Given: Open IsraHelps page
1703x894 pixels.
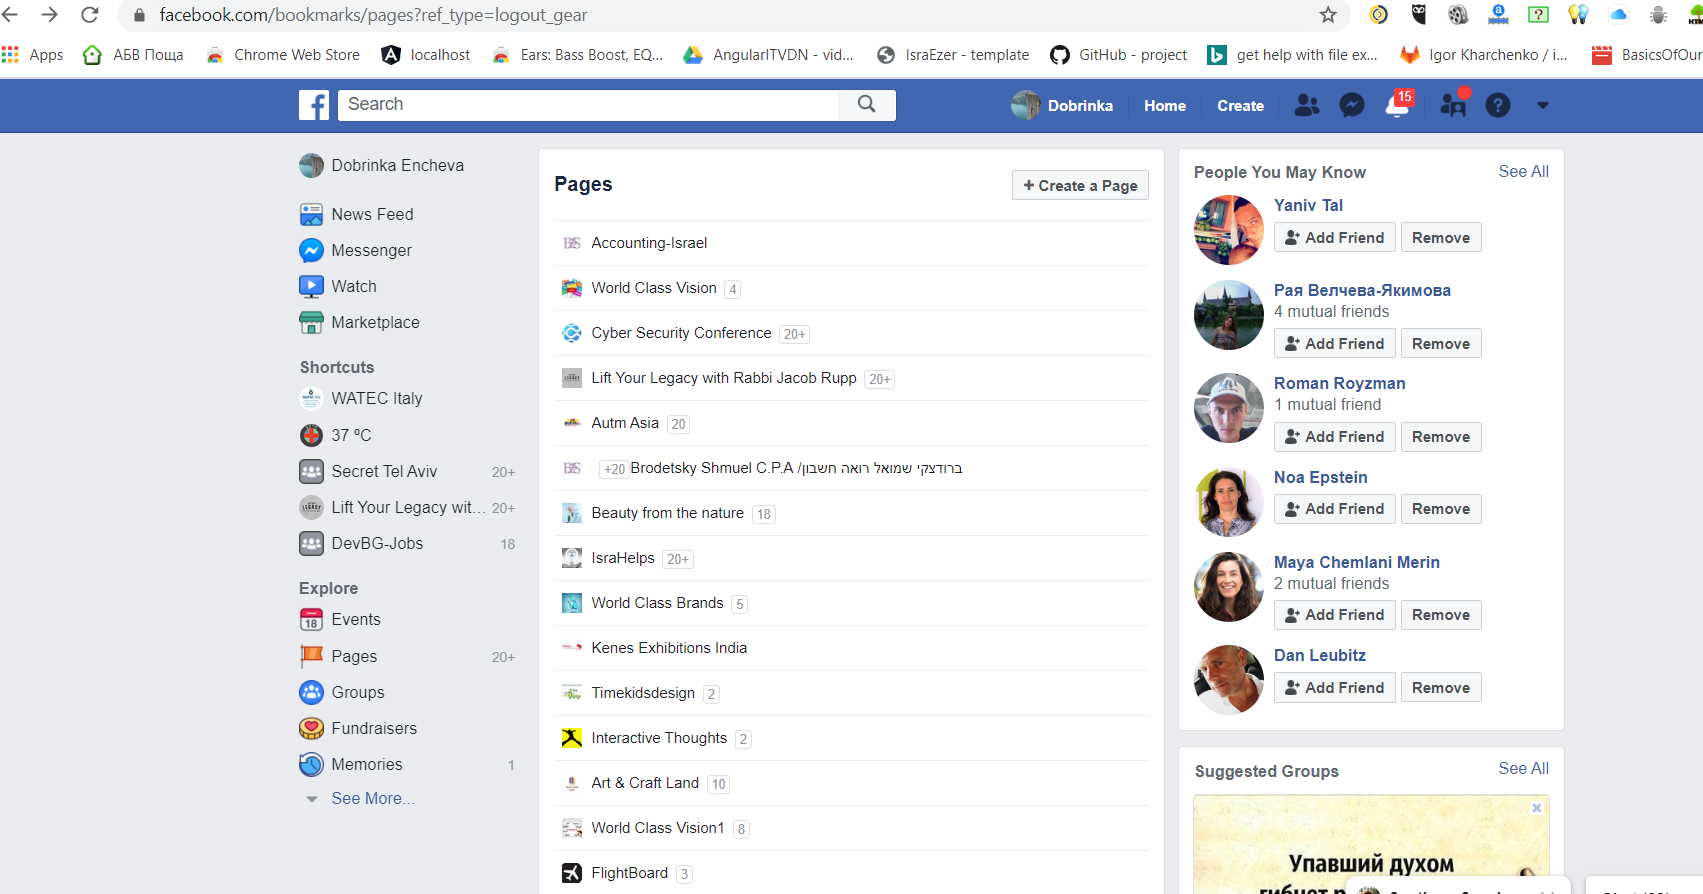Looking at the screenshot, I should pos(623,558).
